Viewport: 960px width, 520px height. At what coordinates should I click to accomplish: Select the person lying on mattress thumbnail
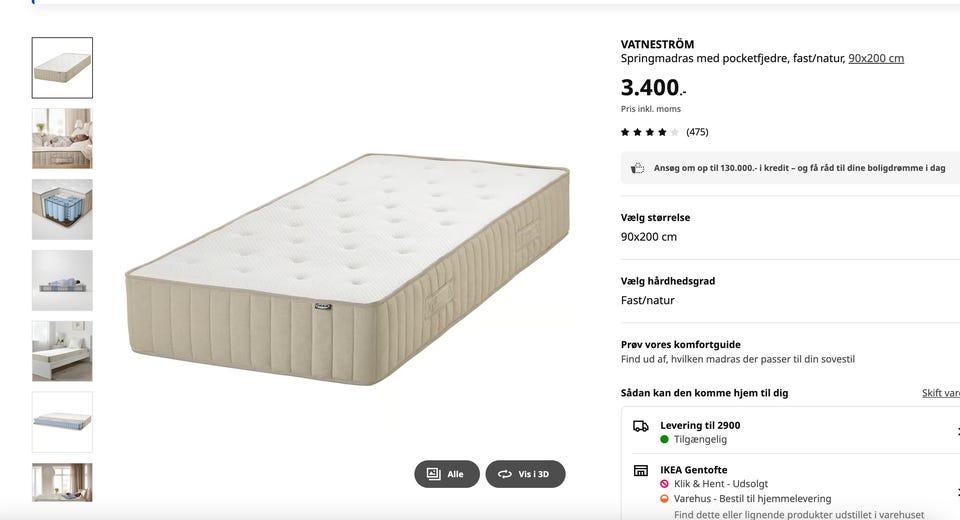tap(62, 281)
